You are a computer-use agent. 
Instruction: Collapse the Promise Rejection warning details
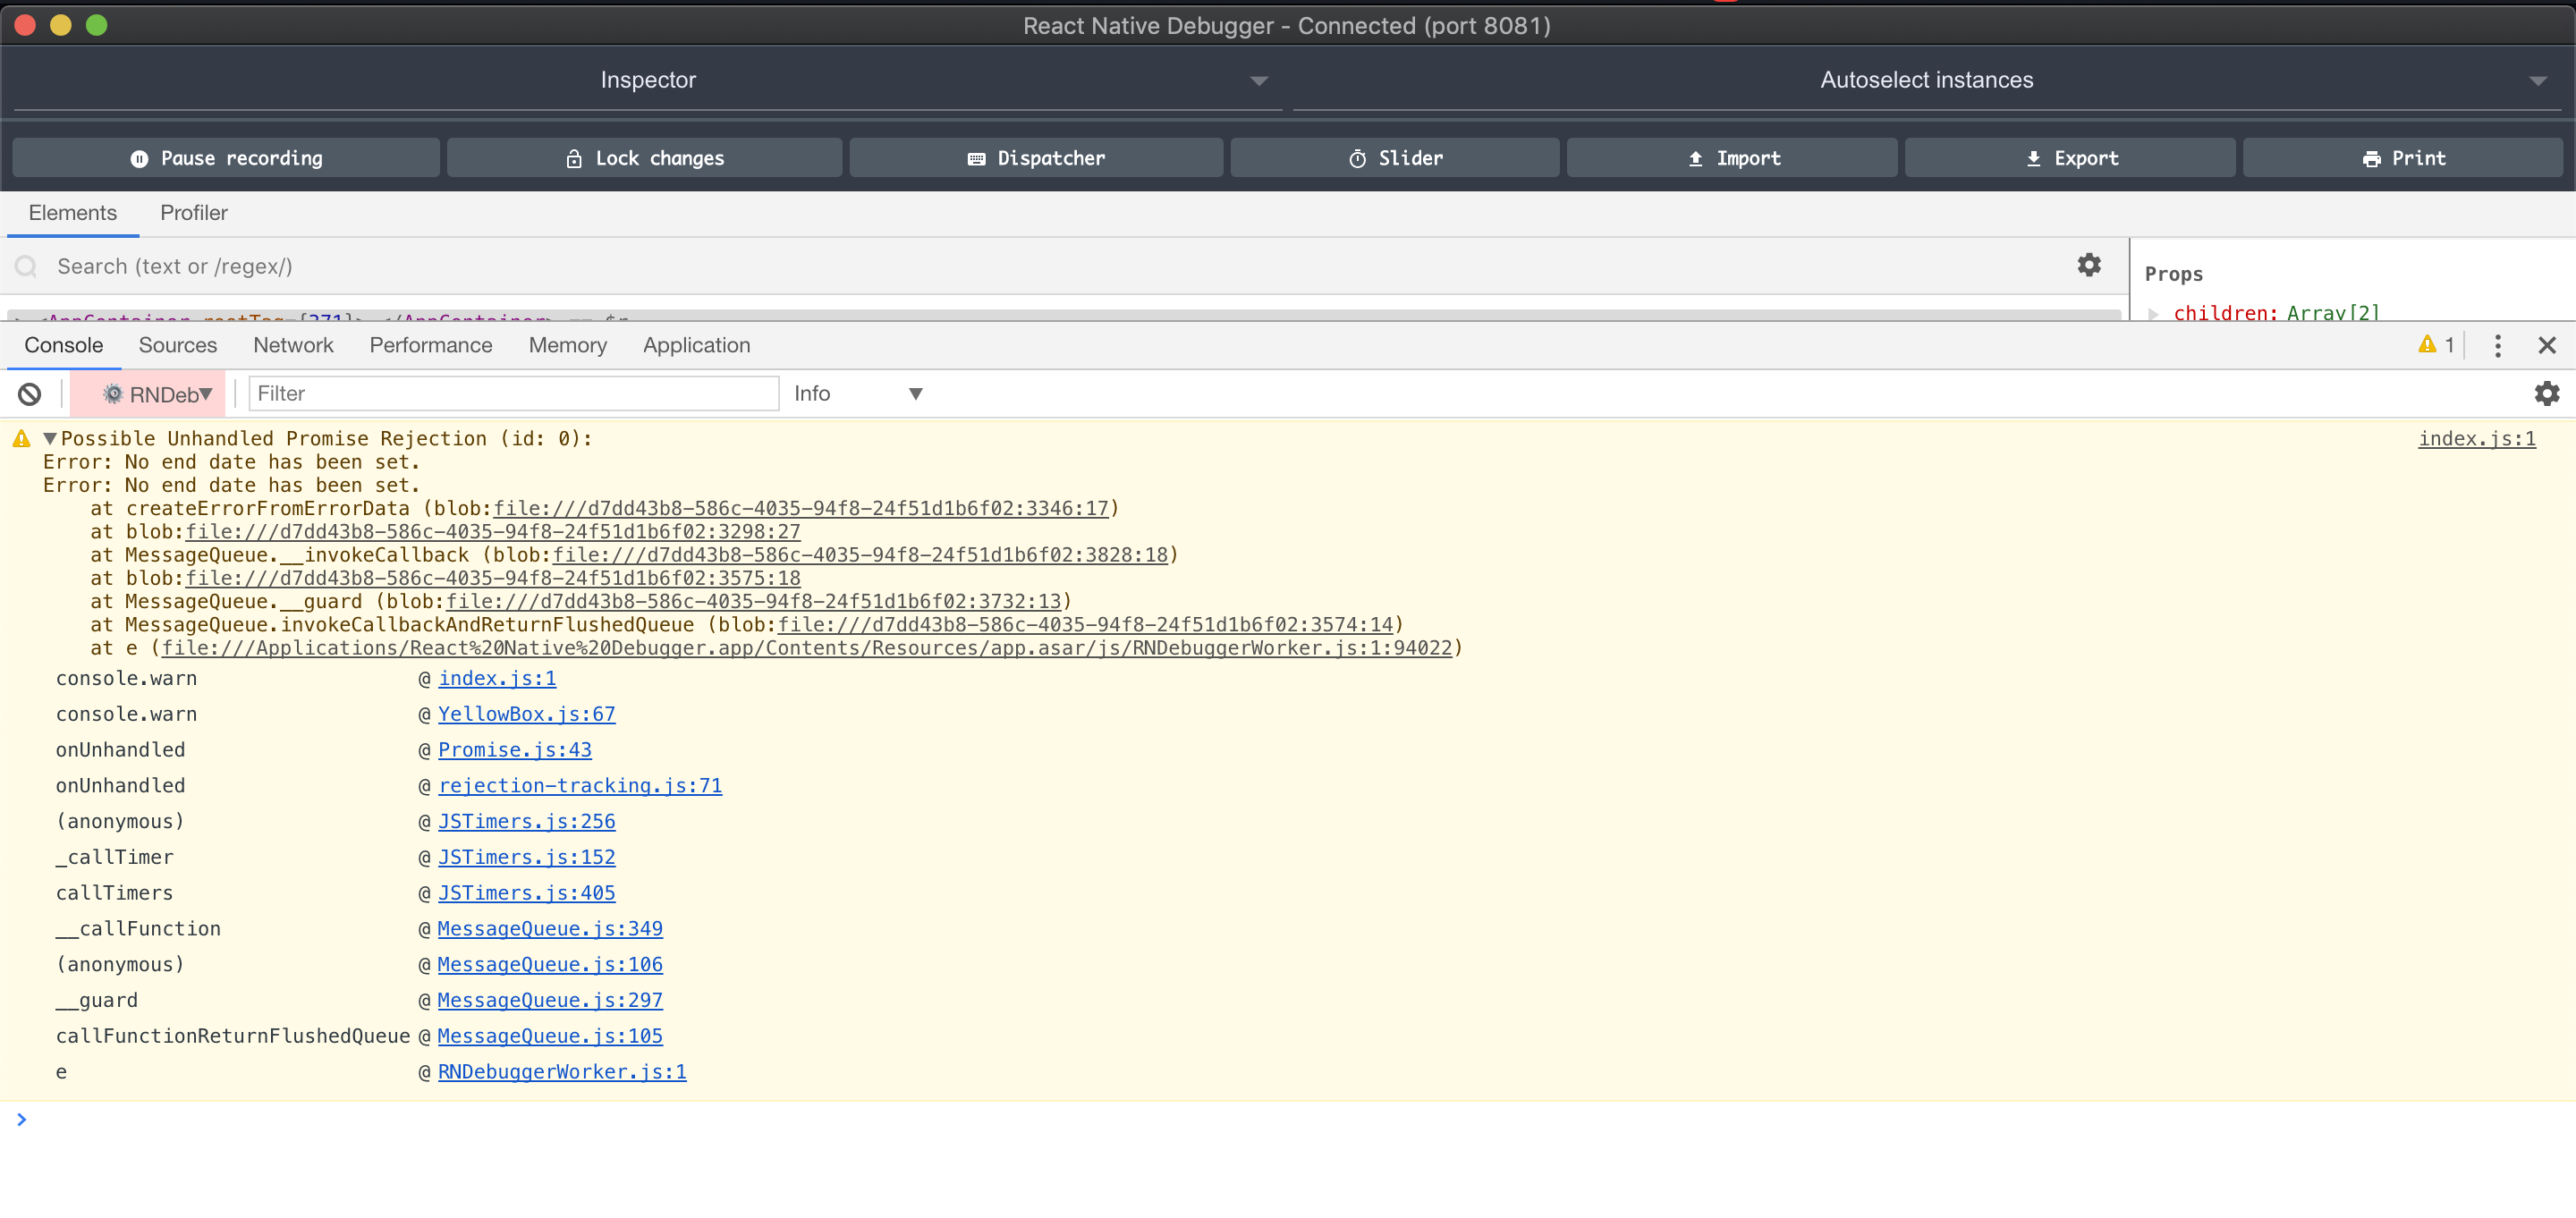tap(49, 438)
